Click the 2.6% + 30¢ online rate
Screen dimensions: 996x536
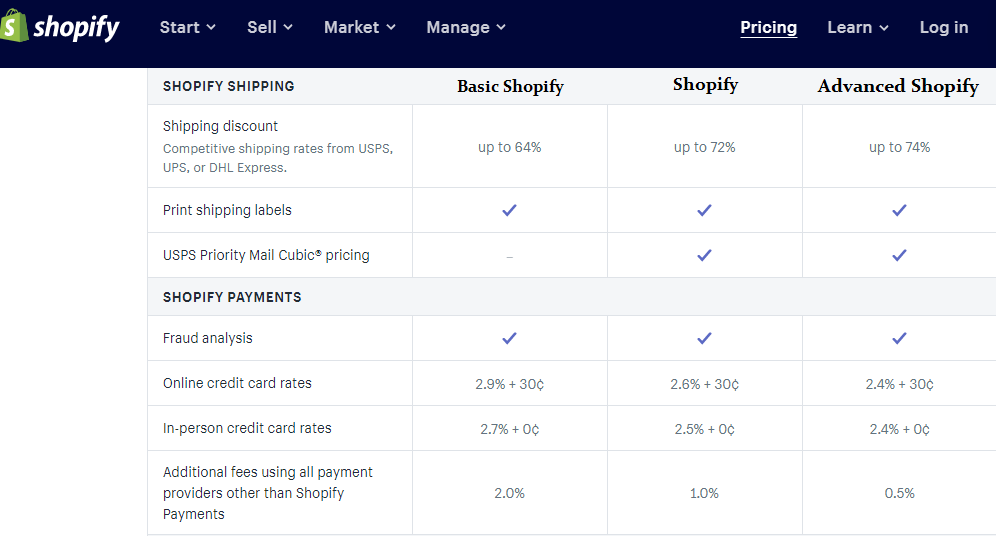[x=704, y=384]
